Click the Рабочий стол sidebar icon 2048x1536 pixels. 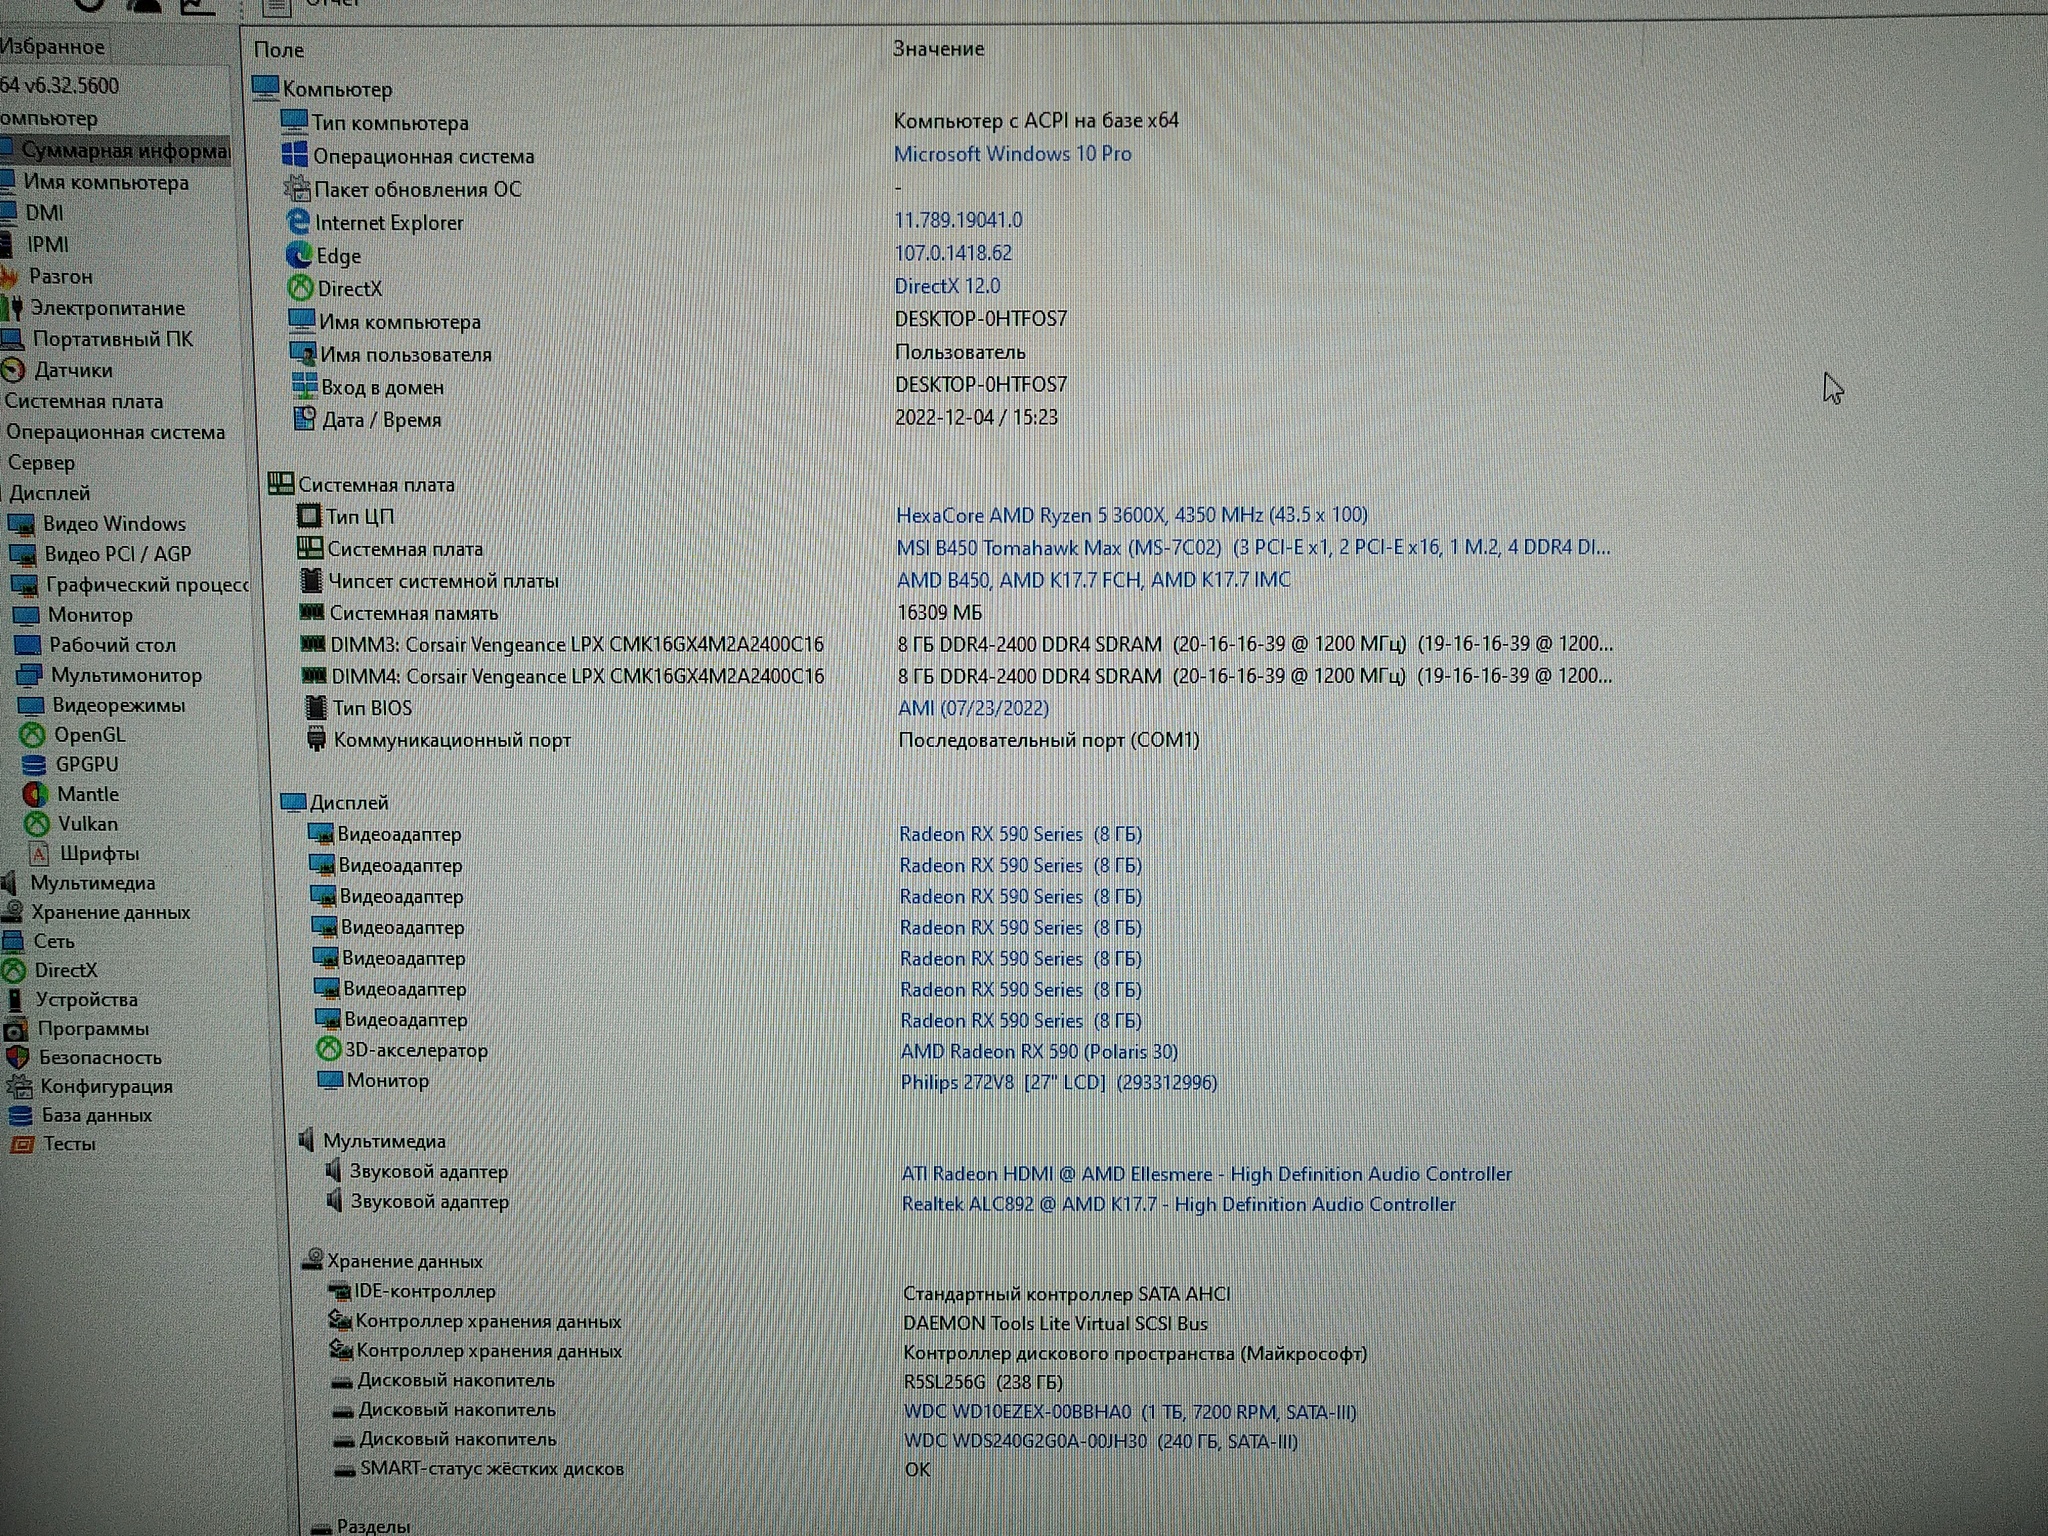pyautogui.click(x=27, y=645)
